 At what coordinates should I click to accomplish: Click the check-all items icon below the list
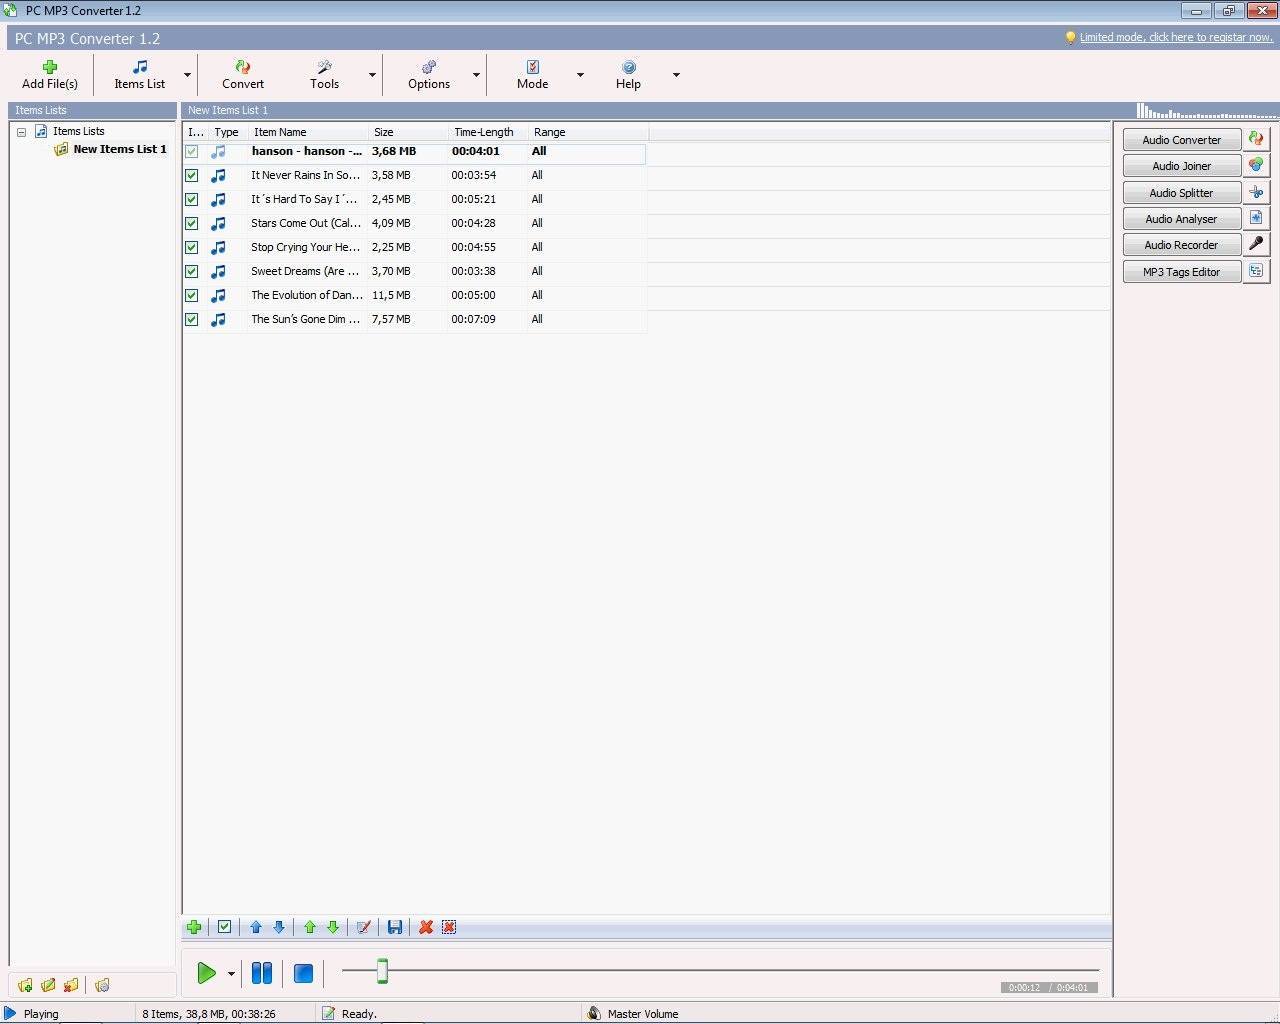coord(224,927)
